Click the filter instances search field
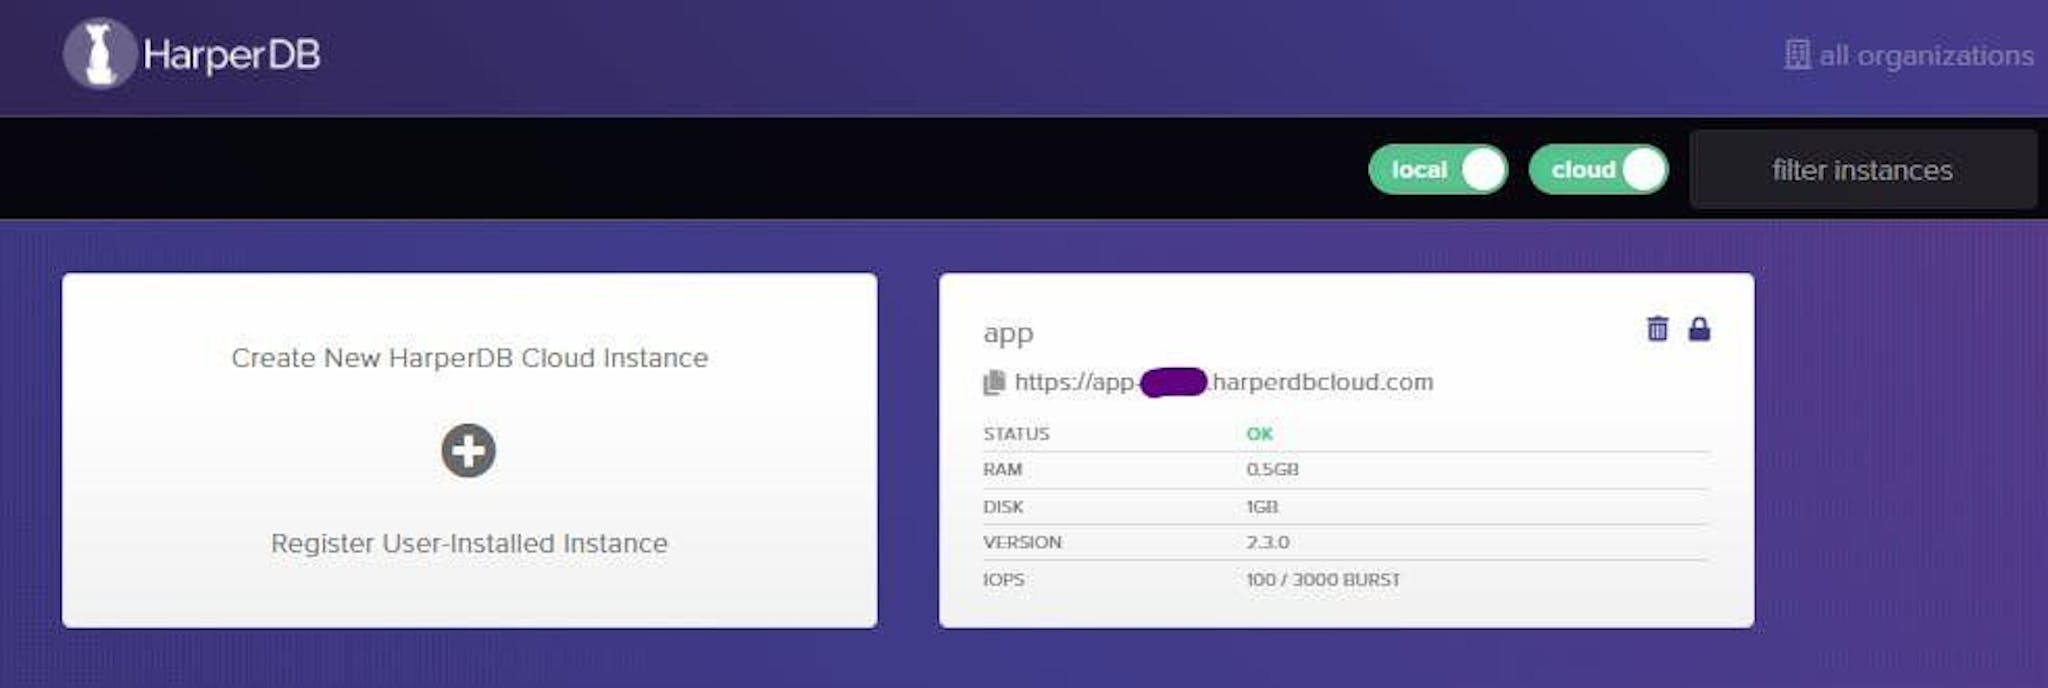 coord(1862,170)
